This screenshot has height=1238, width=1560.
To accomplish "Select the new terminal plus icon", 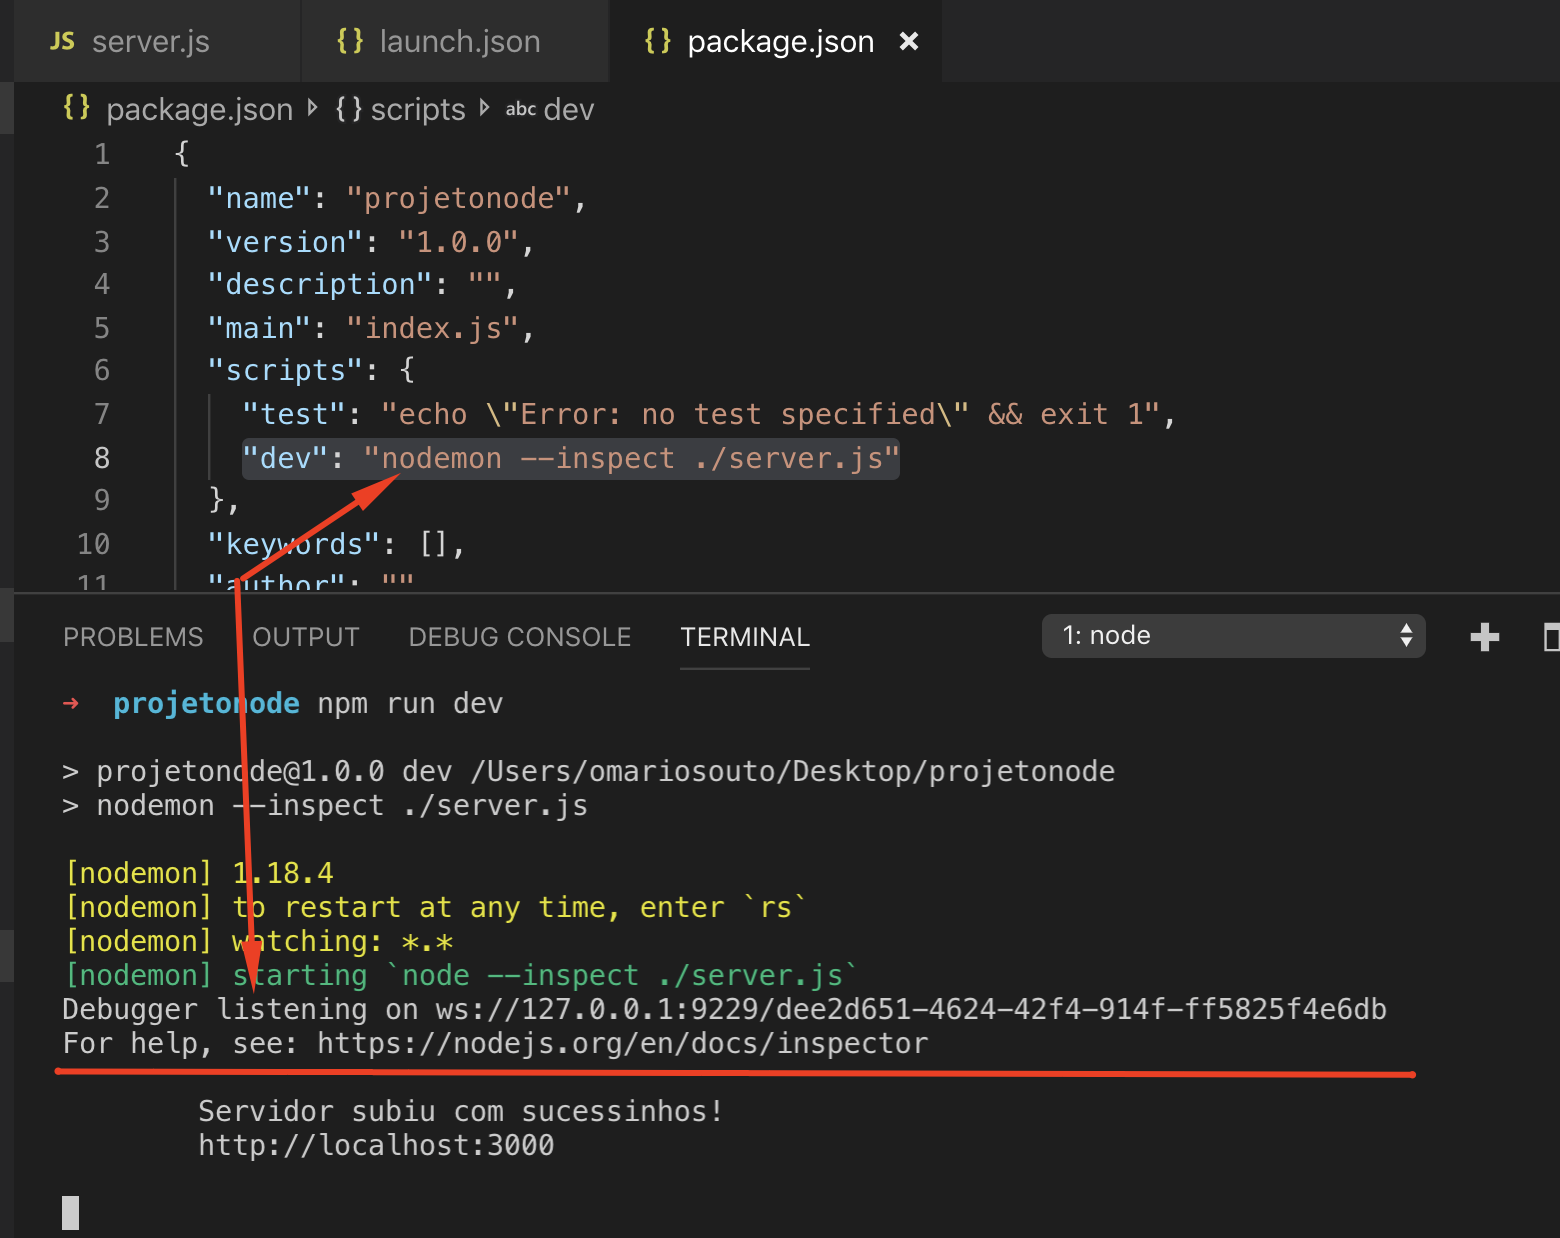I will [1484, 636].
